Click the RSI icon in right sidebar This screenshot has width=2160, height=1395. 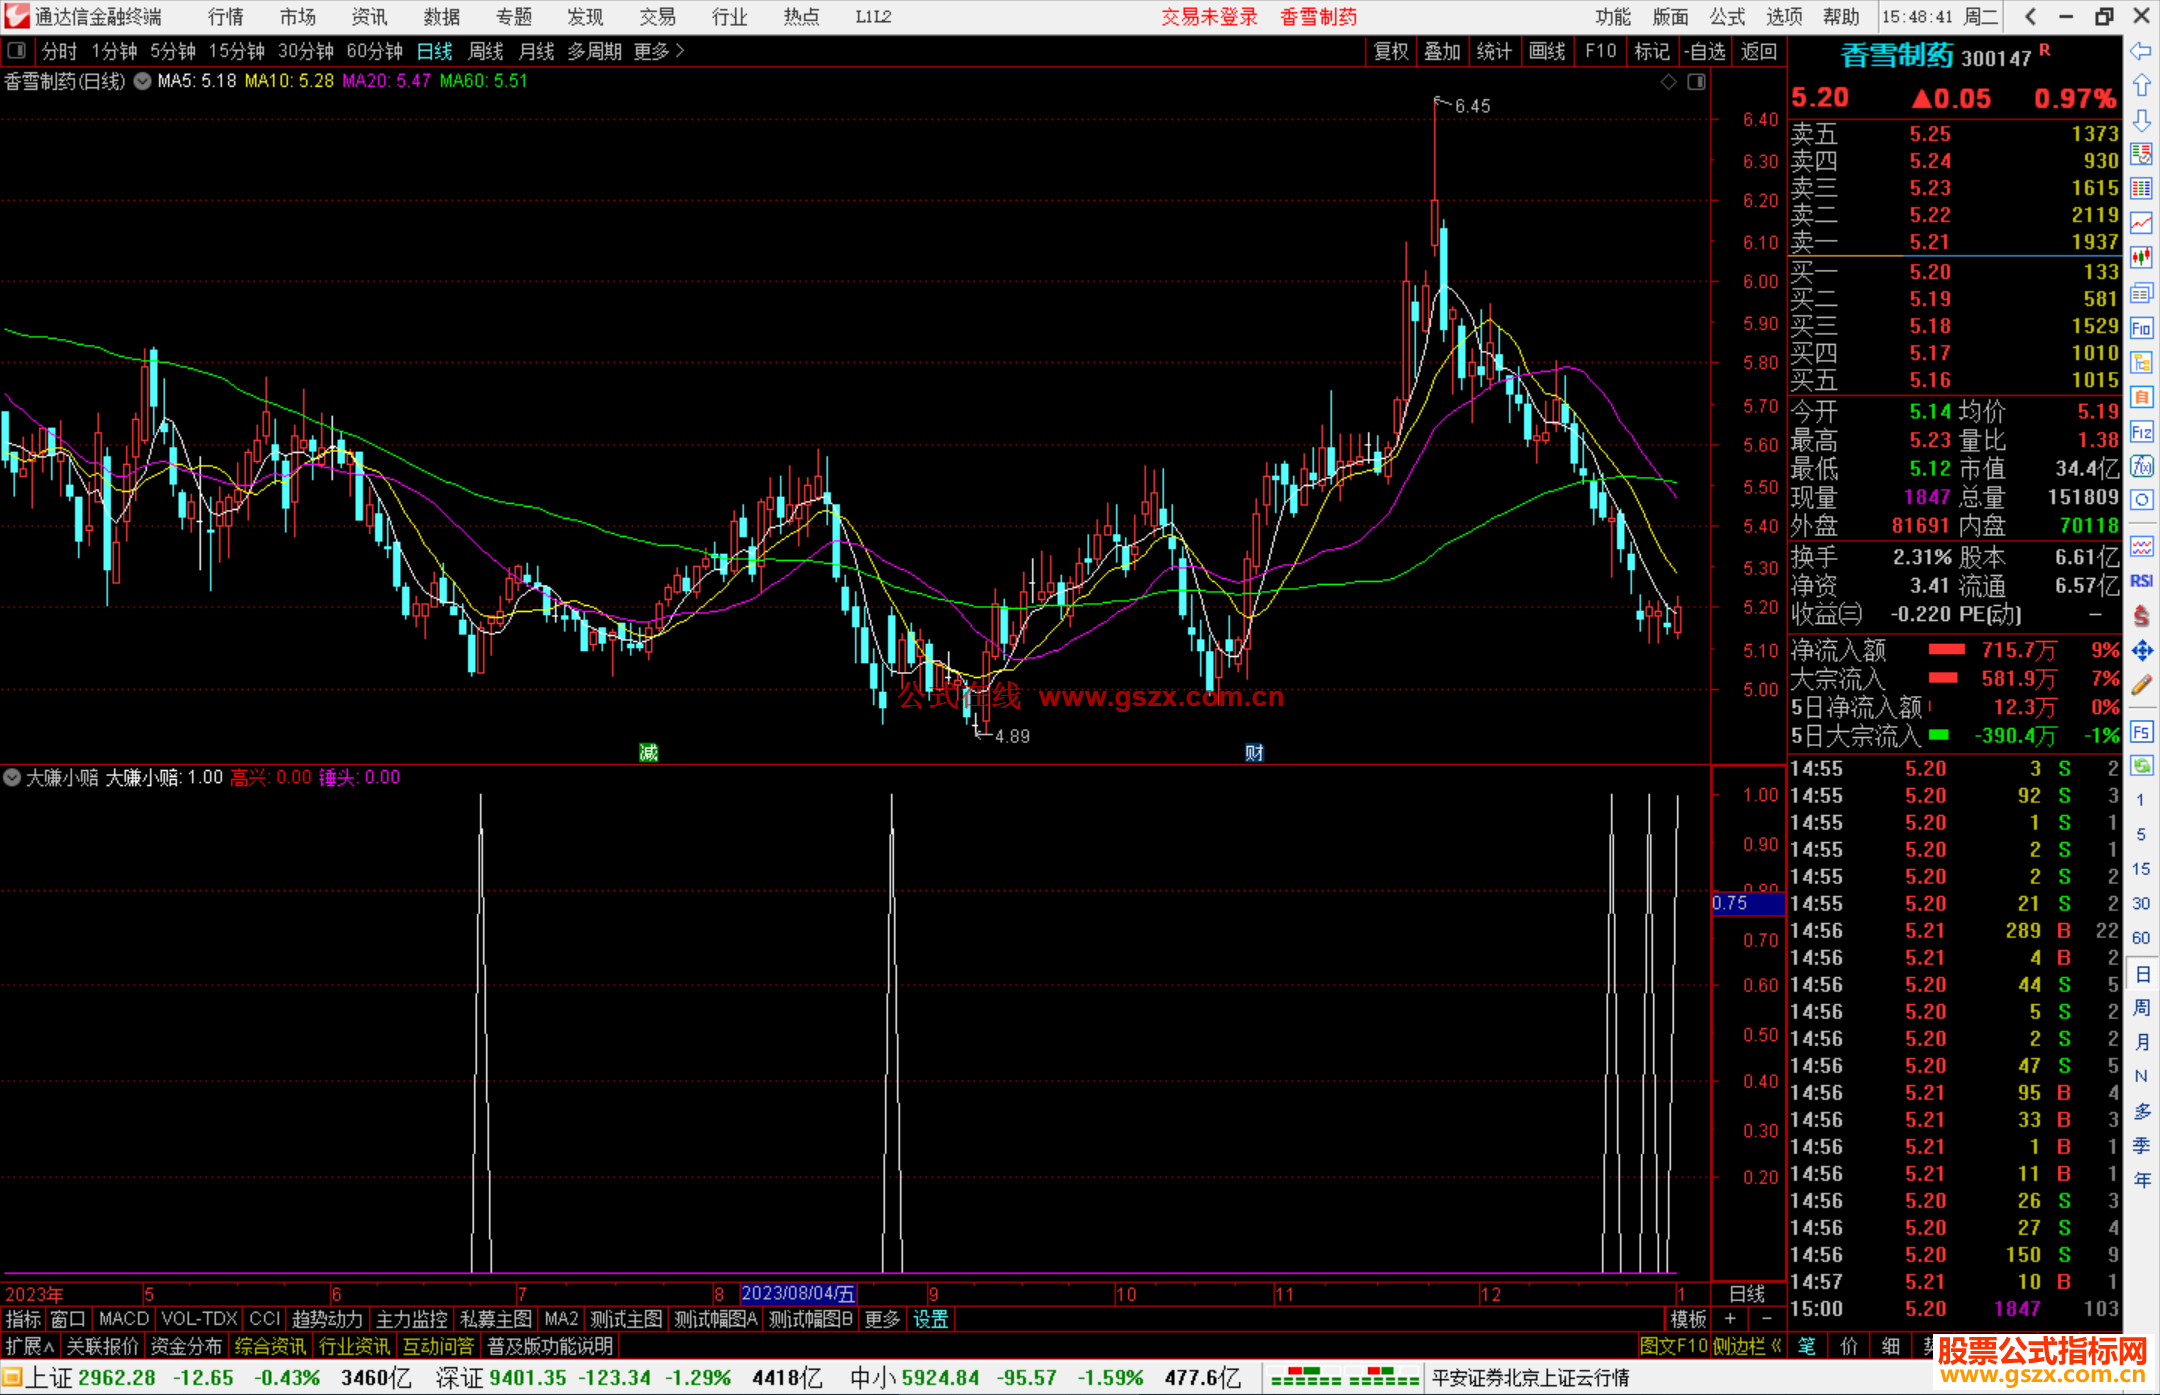[x=2141, y=581]
